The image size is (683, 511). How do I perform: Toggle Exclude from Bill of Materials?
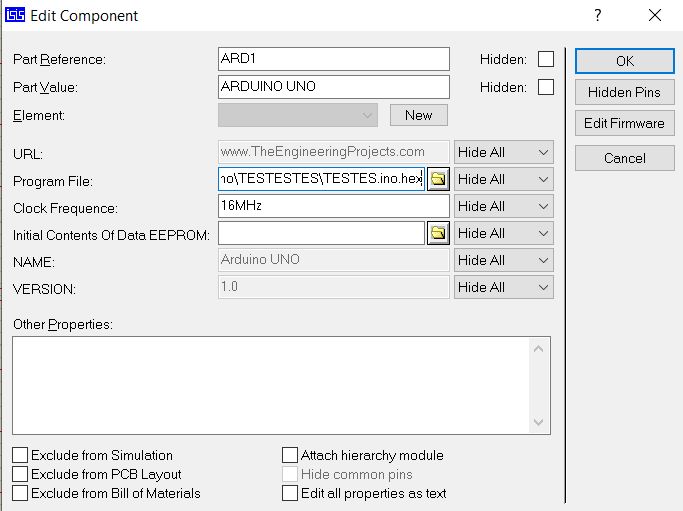(x=20, y=493)
